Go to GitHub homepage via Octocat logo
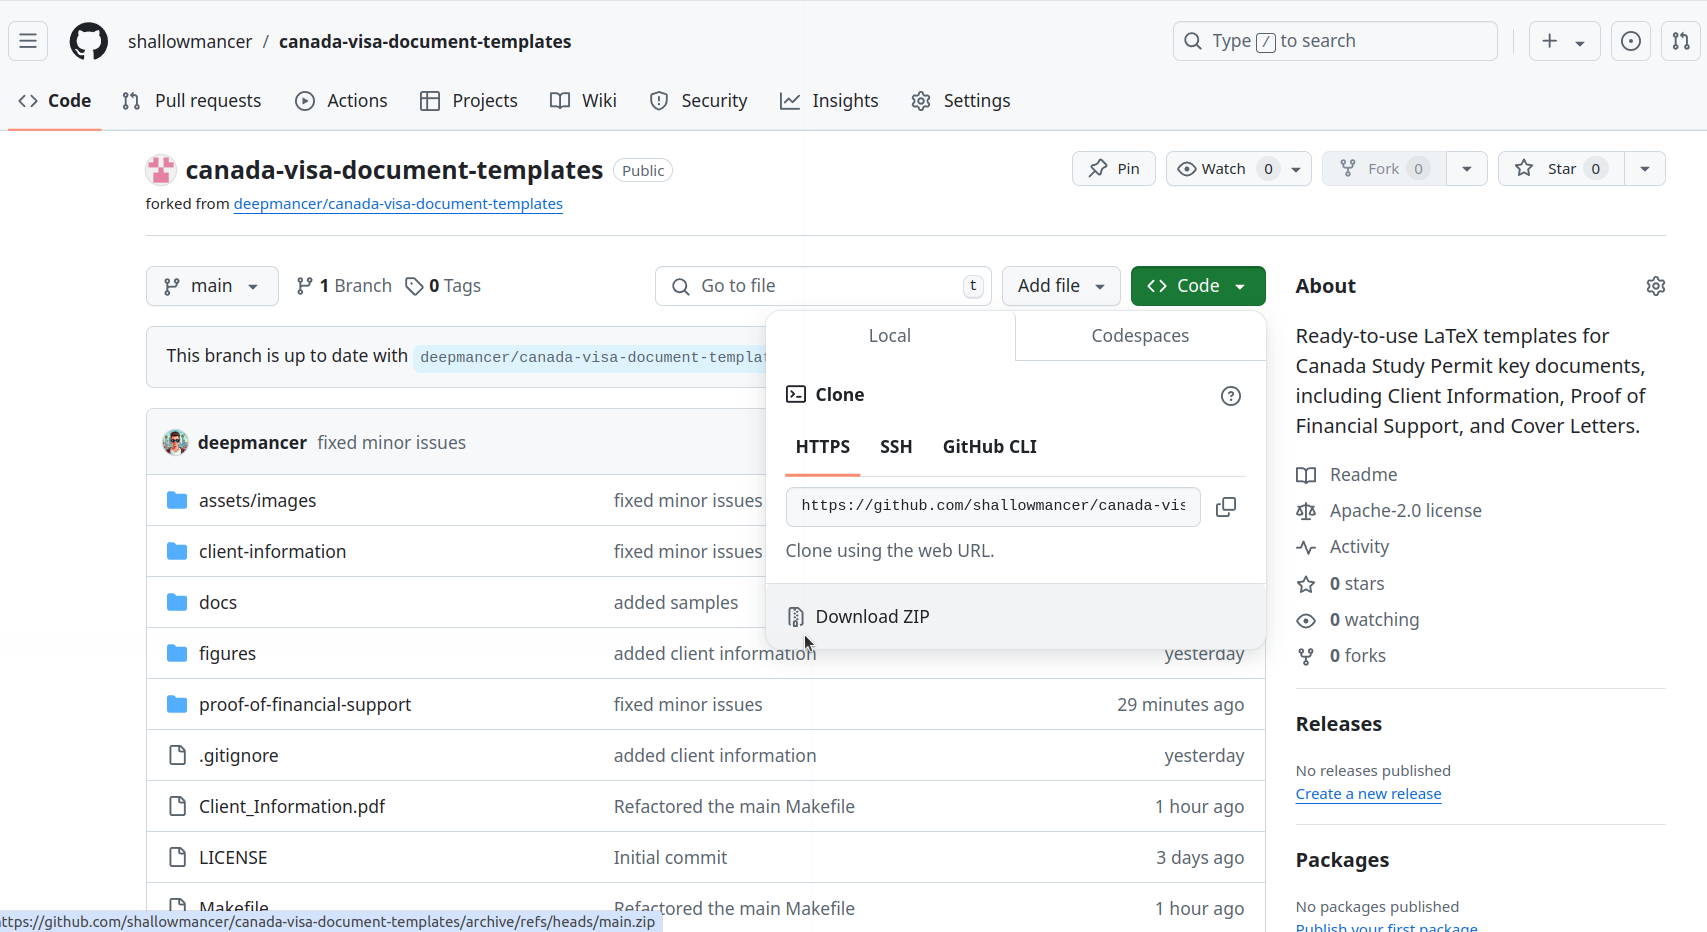 [x=89, y=41]
